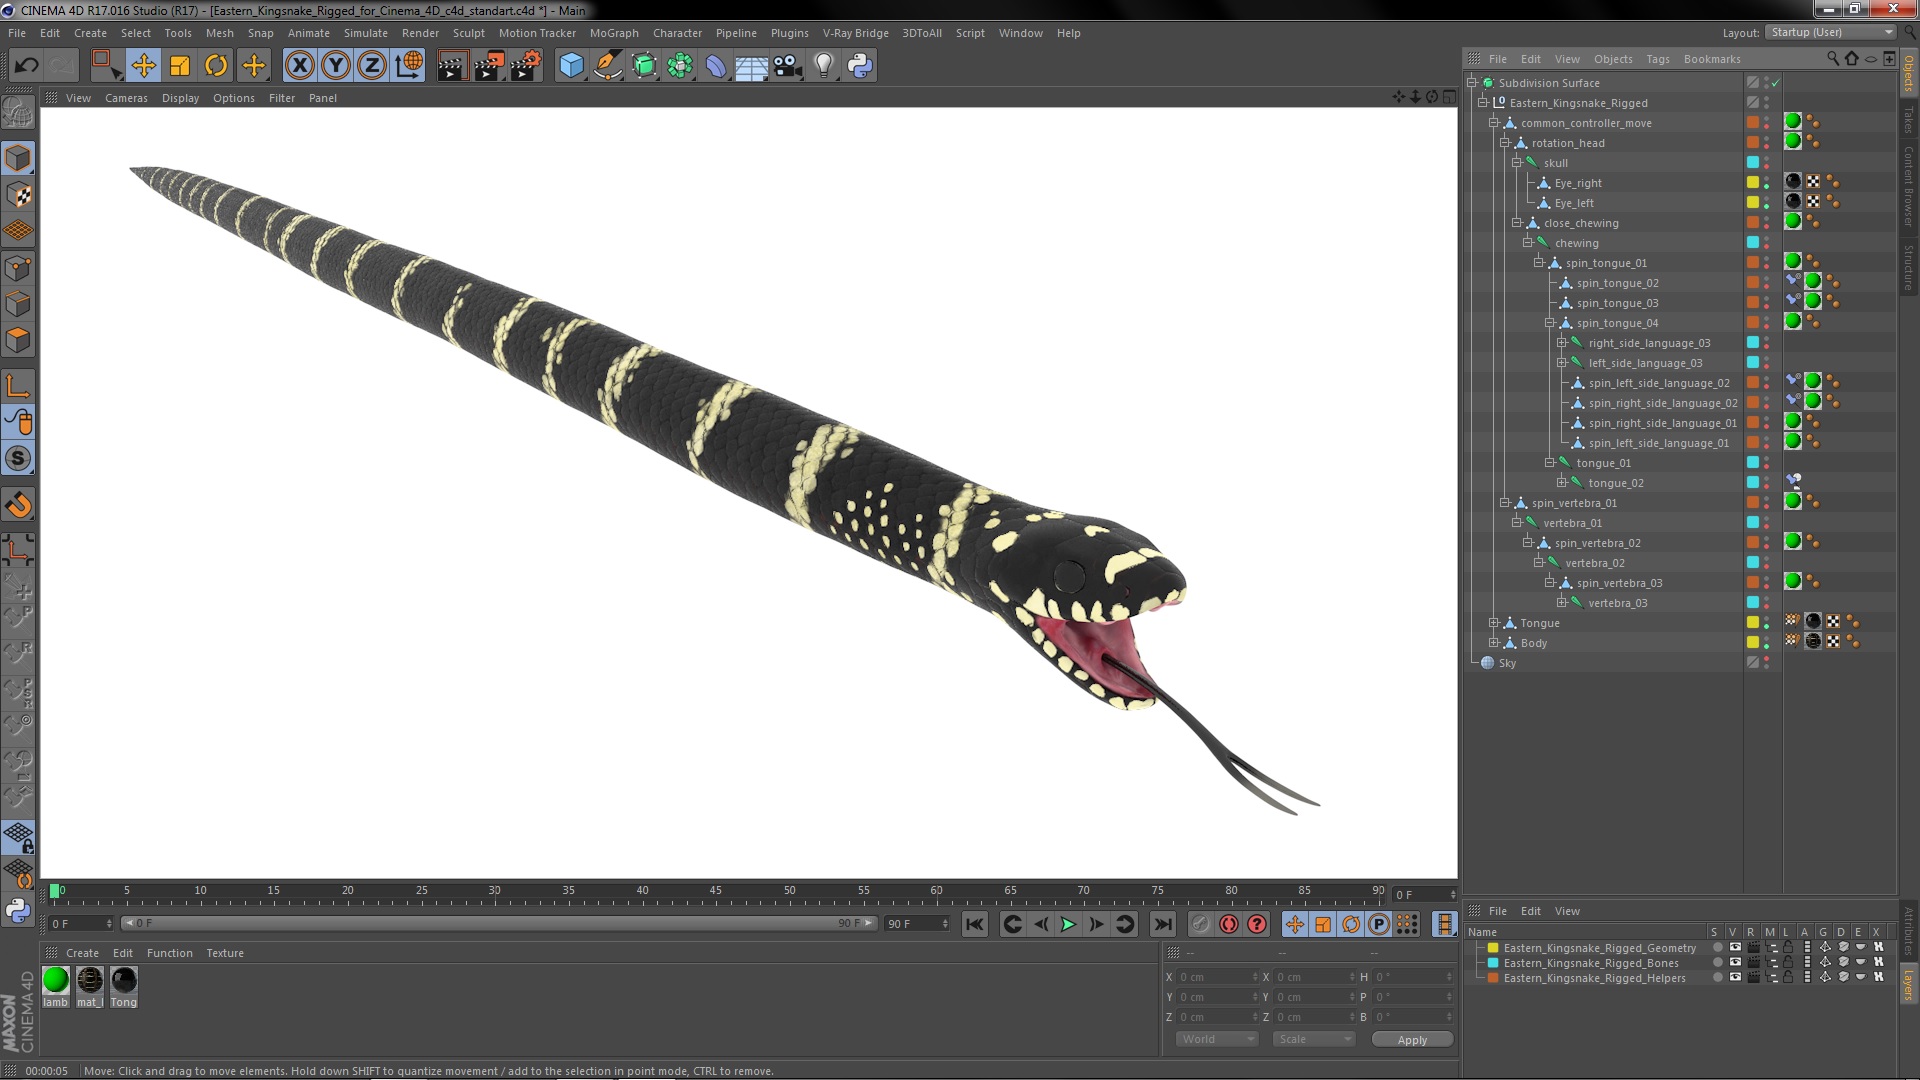Select the green lamb material swatch
The height and width of the screenshot is (1080, 1920).
[x=56, y=981]
